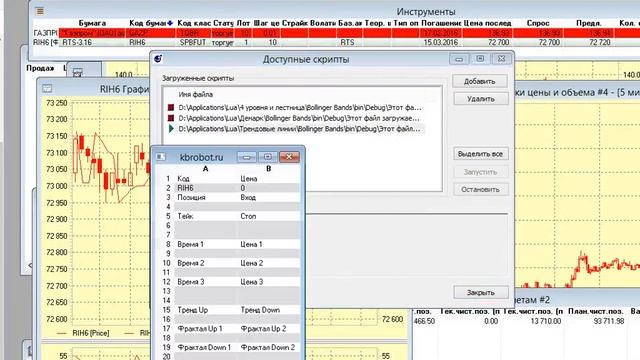640x360 pixels.
Task: Click column header A in kbrobot.ru table
Action: [205, 169]
